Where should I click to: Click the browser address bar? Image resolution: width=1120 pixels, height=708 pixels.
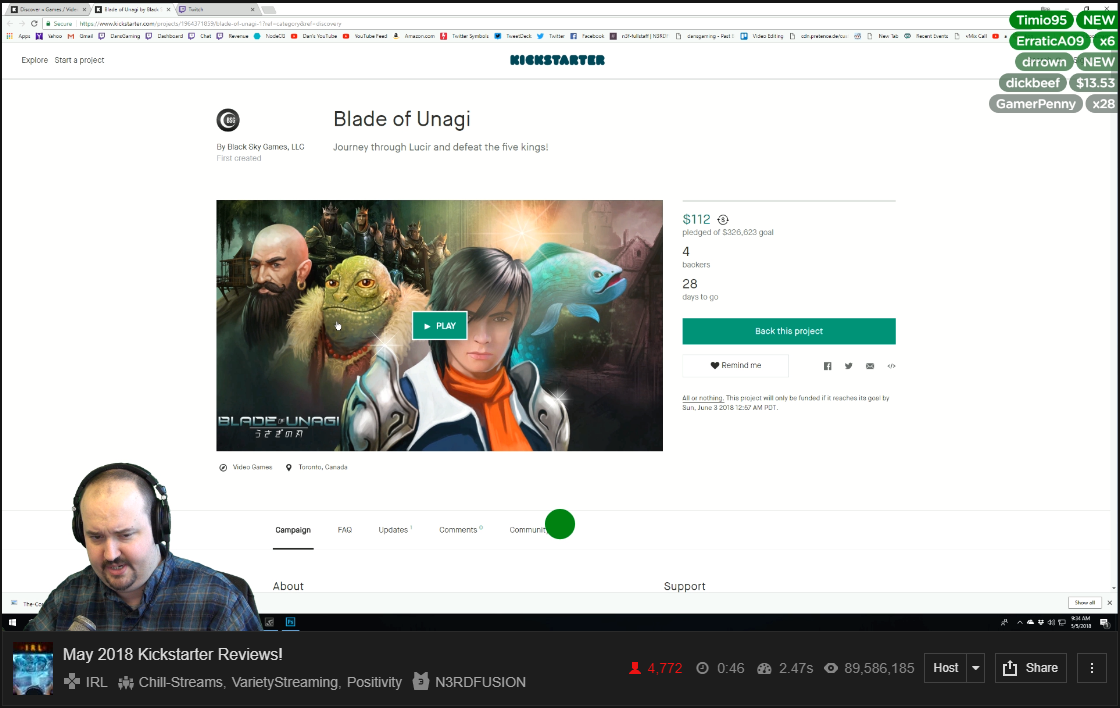[x=300, y=22]
